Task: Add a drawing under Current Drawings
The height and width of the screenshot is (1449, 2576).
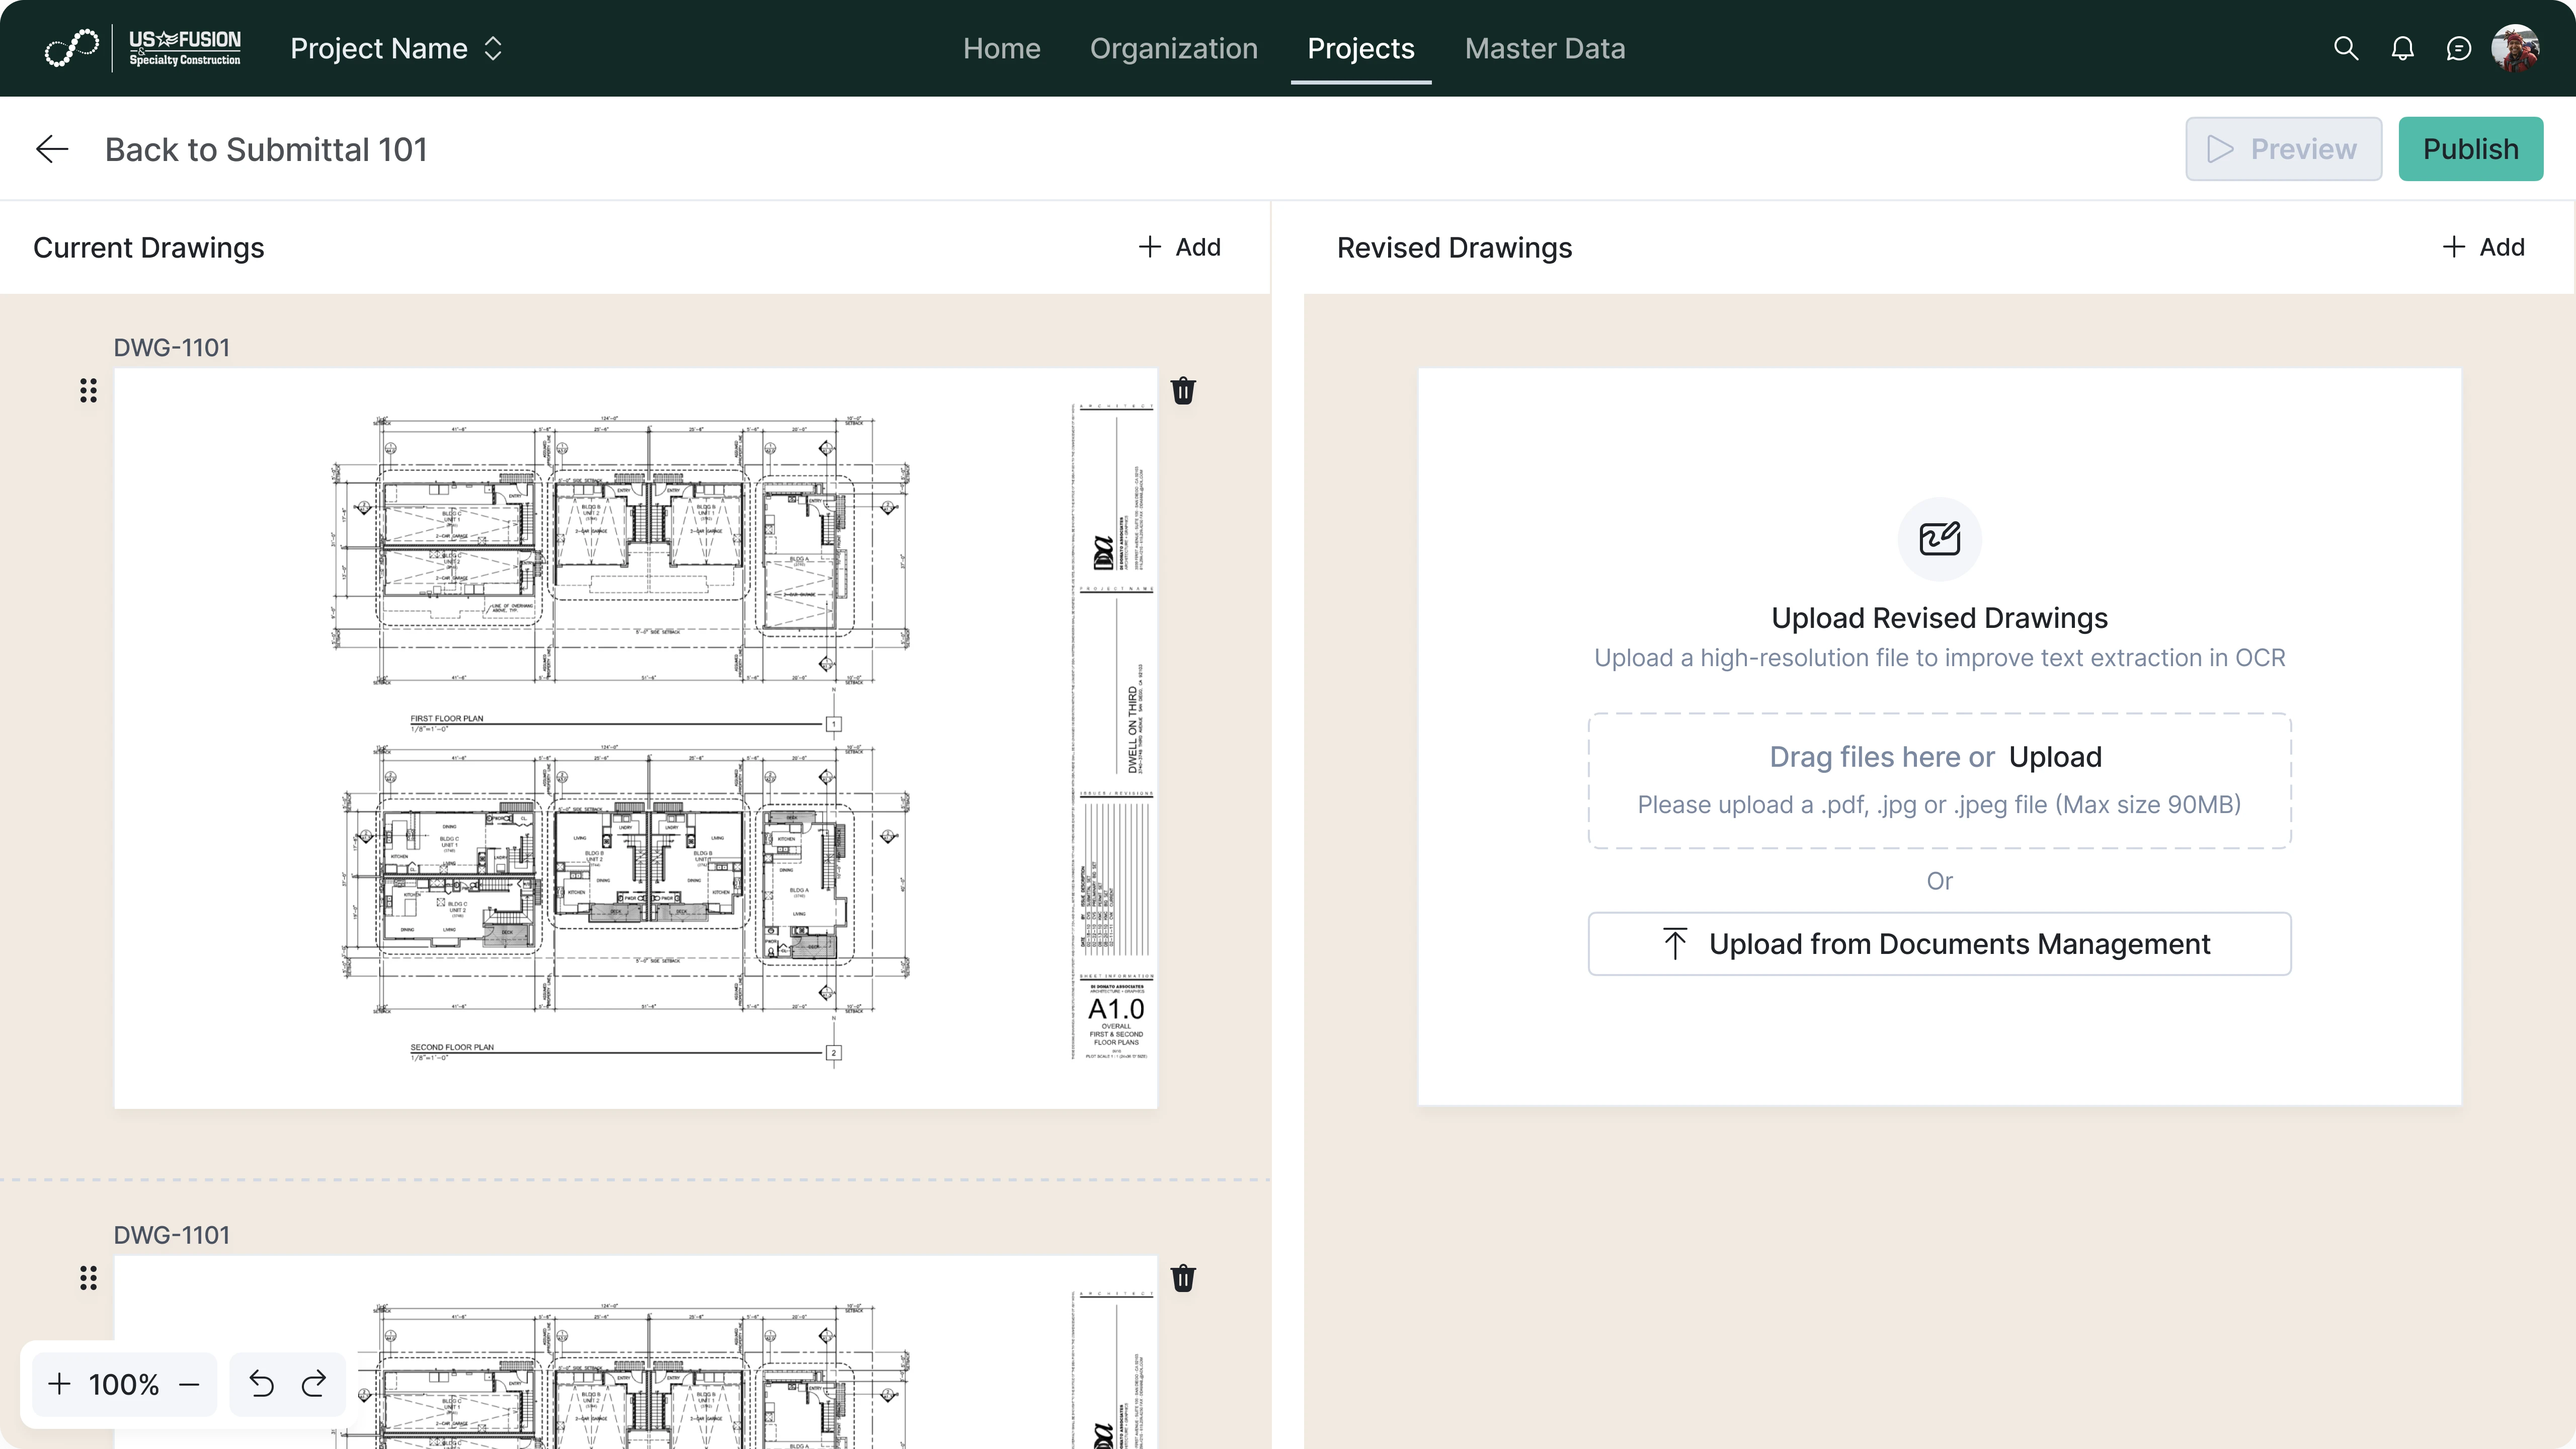Action: click(x=1181, y=247)
